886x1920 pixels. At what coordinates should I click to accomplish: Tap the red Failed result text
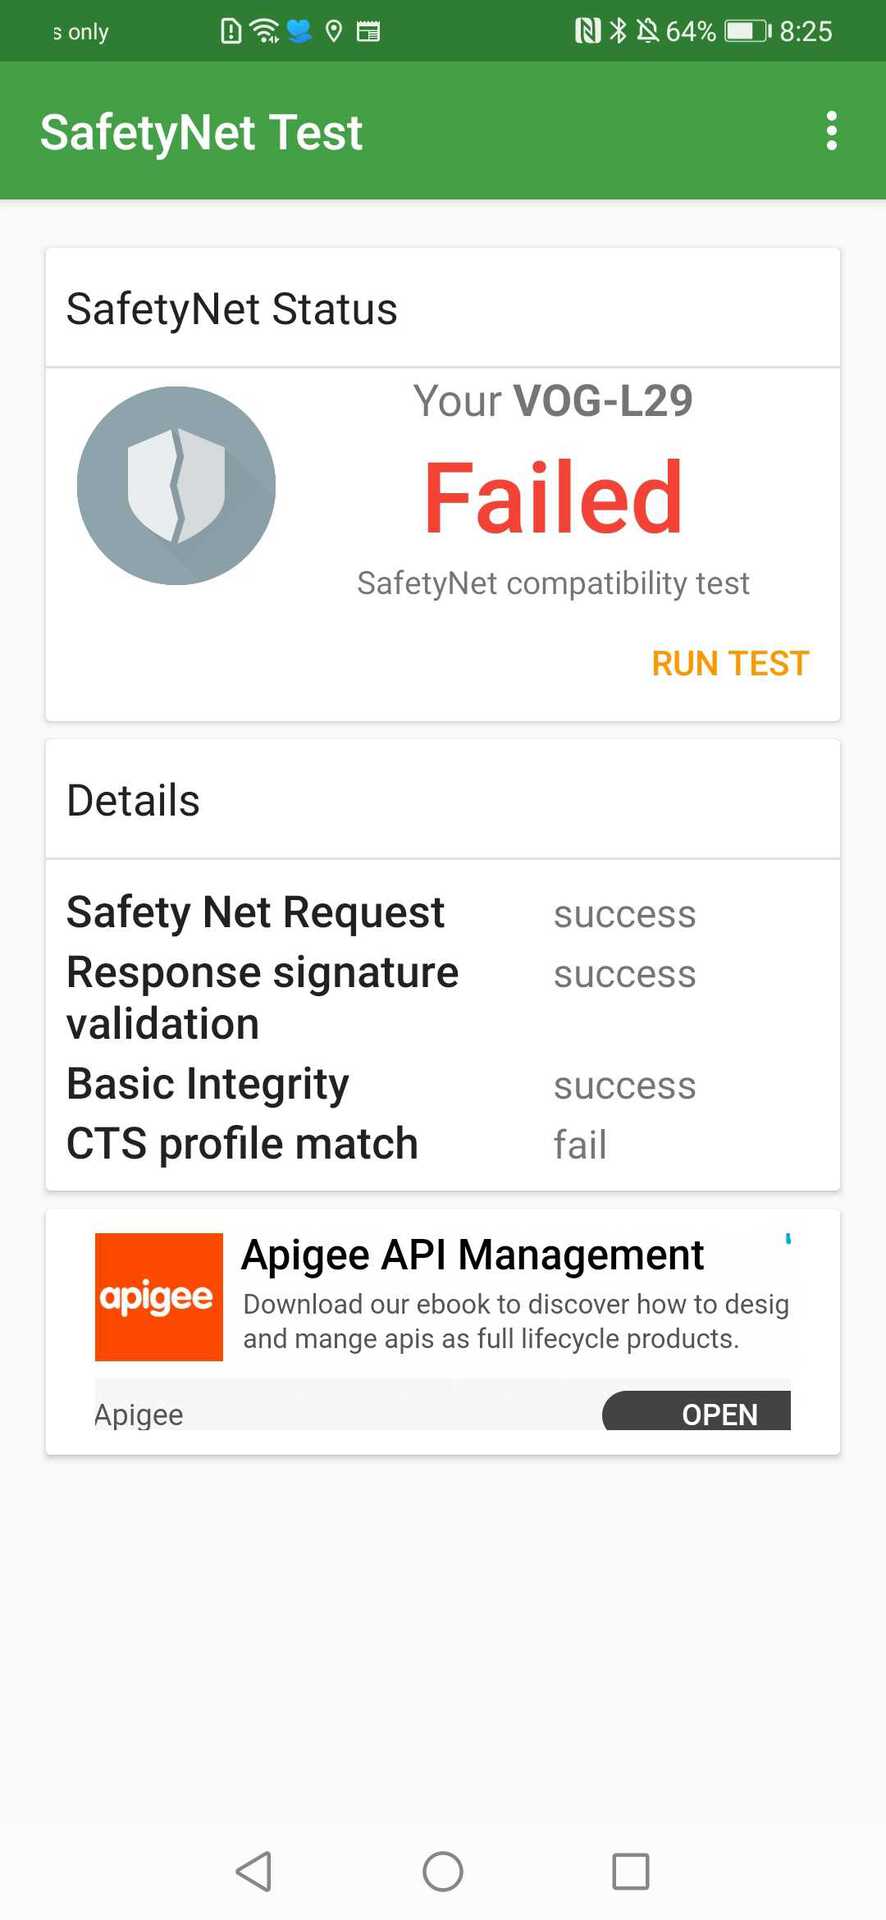point(553,497)
